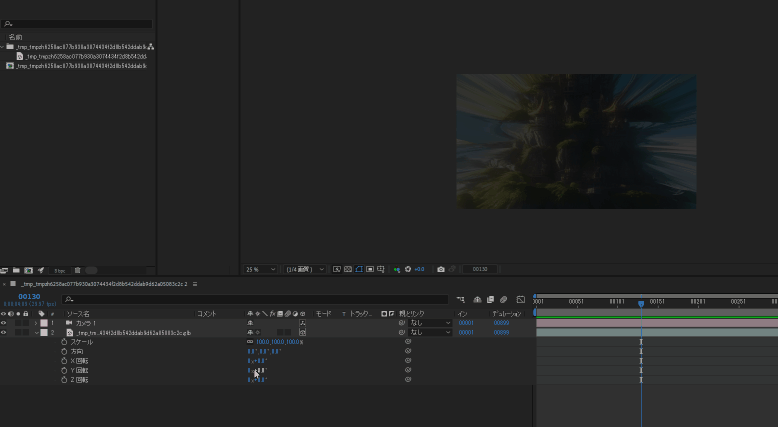Click the reset exposure icon in viewer
The width and height of the screenshot is (778, 427).
(408, 269)
